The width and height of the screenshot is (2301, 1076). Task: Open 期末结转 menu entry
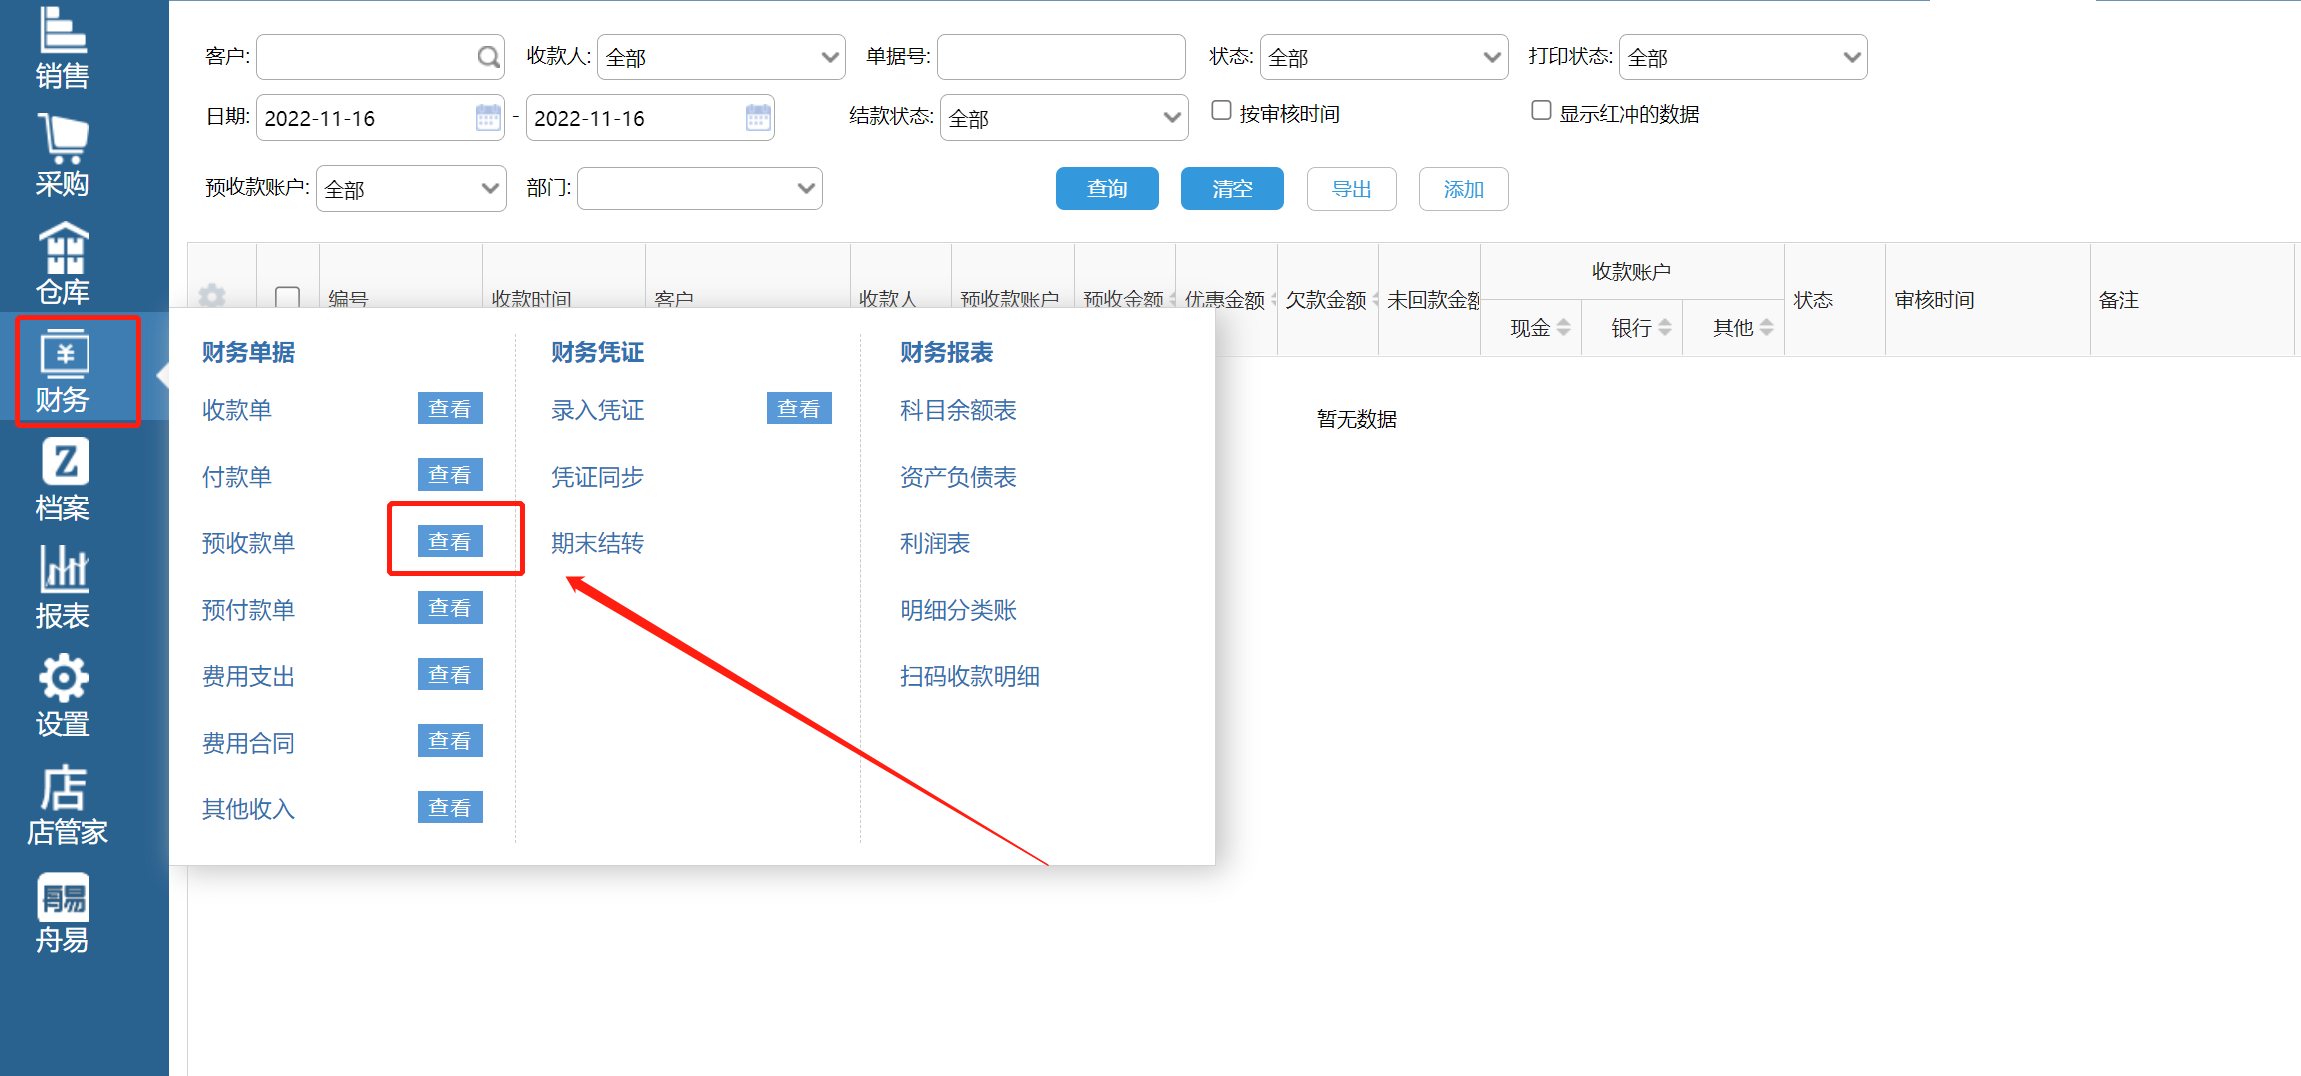point(597,543)
